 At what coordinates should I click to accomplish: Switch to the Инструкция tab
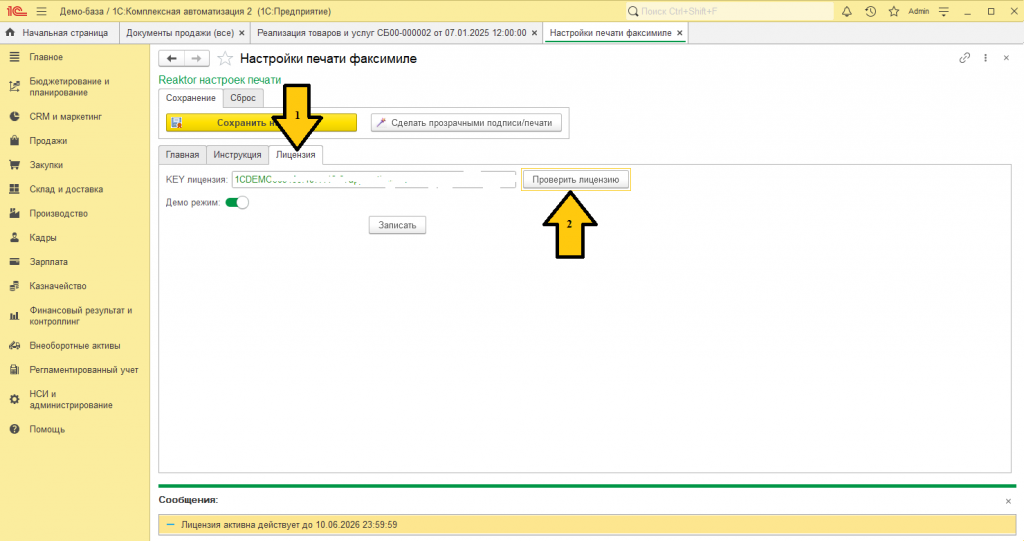[x=237, y=155]
